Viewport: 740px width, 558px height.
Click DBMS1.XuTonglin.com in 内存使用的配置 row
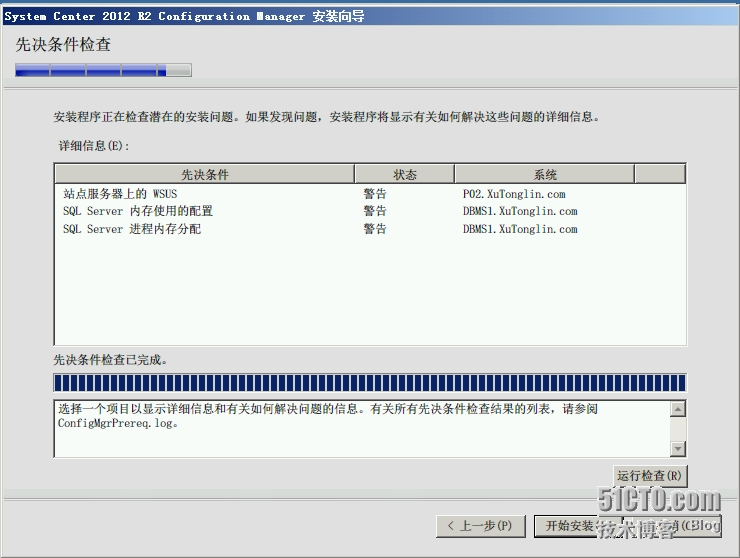click(x=520, y=211)
